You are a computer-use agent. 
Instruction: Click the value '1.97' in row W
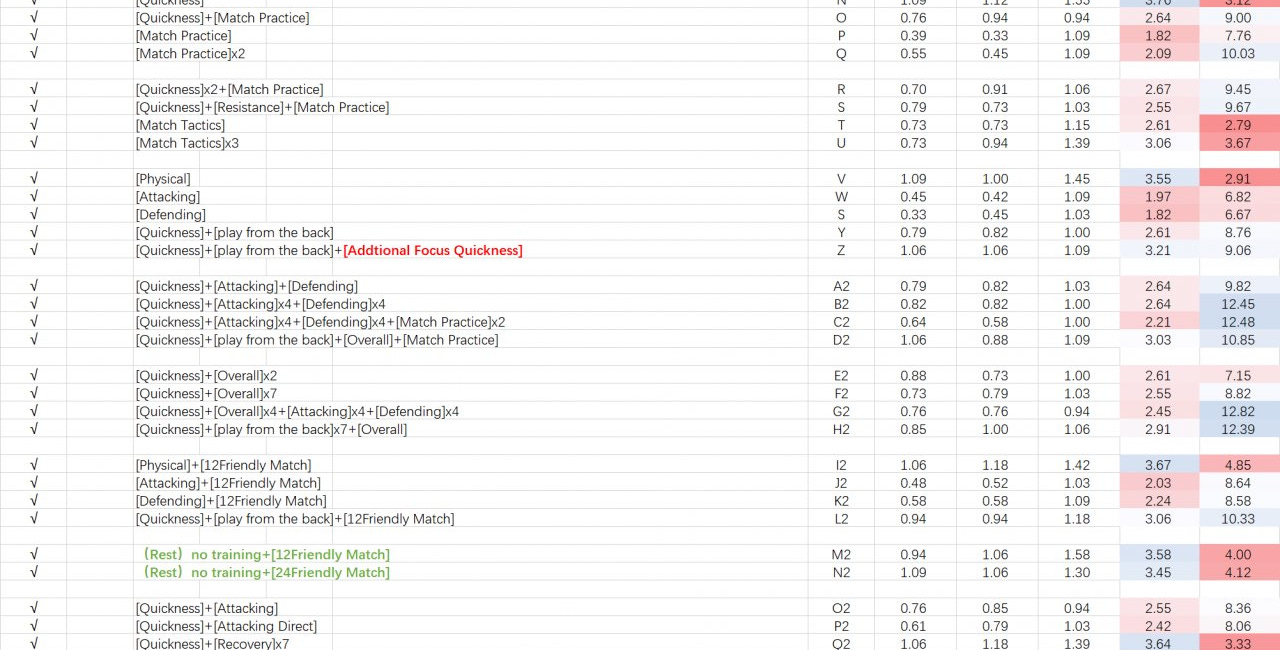coord(1158,197)
